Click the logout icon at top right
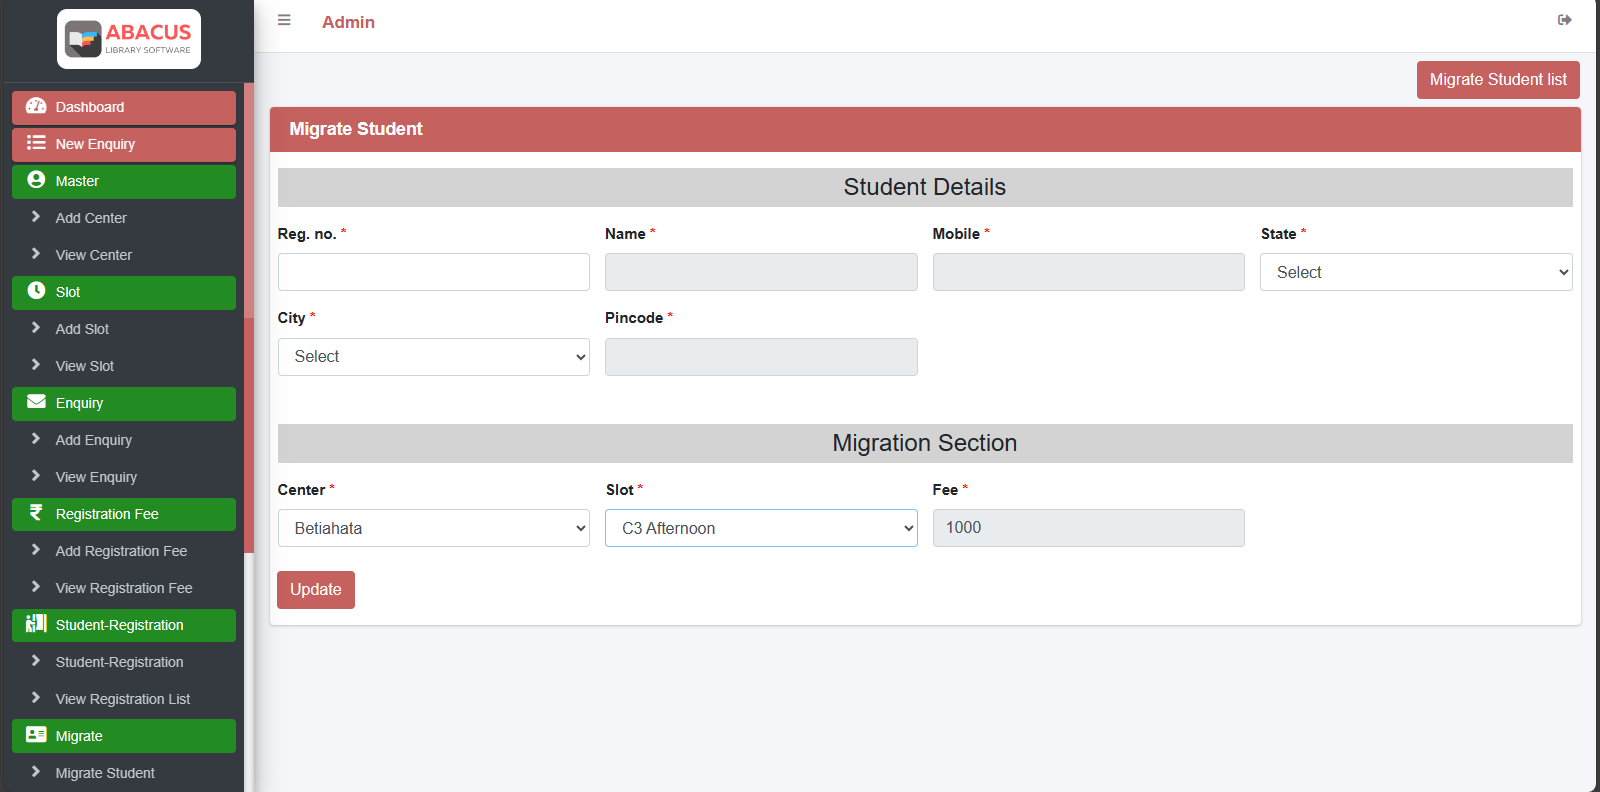This screenshot has width=1600, height=792. [x=1565, y=20]
